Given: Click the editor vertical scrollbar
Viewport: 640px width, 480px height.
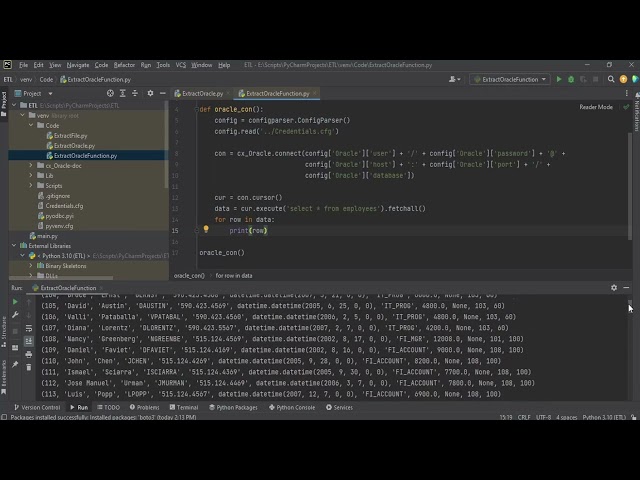Looking at the screenshot, I should click(x=630, y=184).
